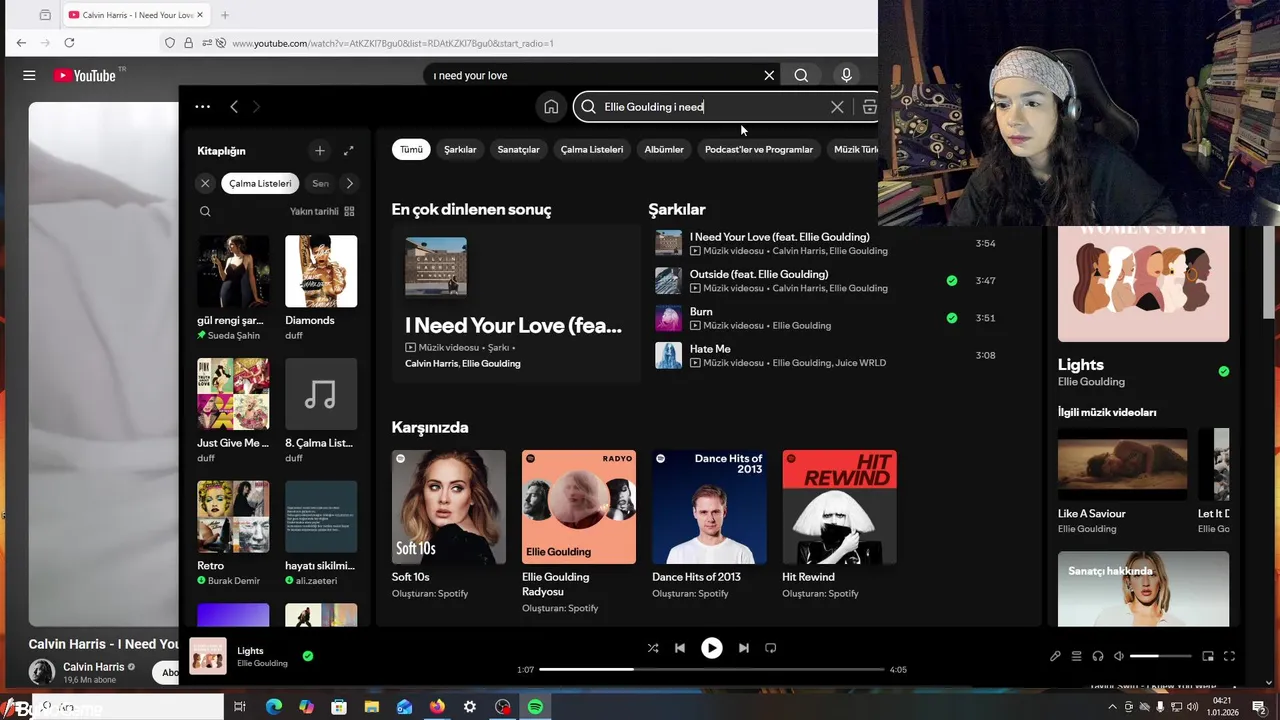The image size is (1280, 720).
Task: Toggle shuffle in the Spotify player
Action: 653,648
